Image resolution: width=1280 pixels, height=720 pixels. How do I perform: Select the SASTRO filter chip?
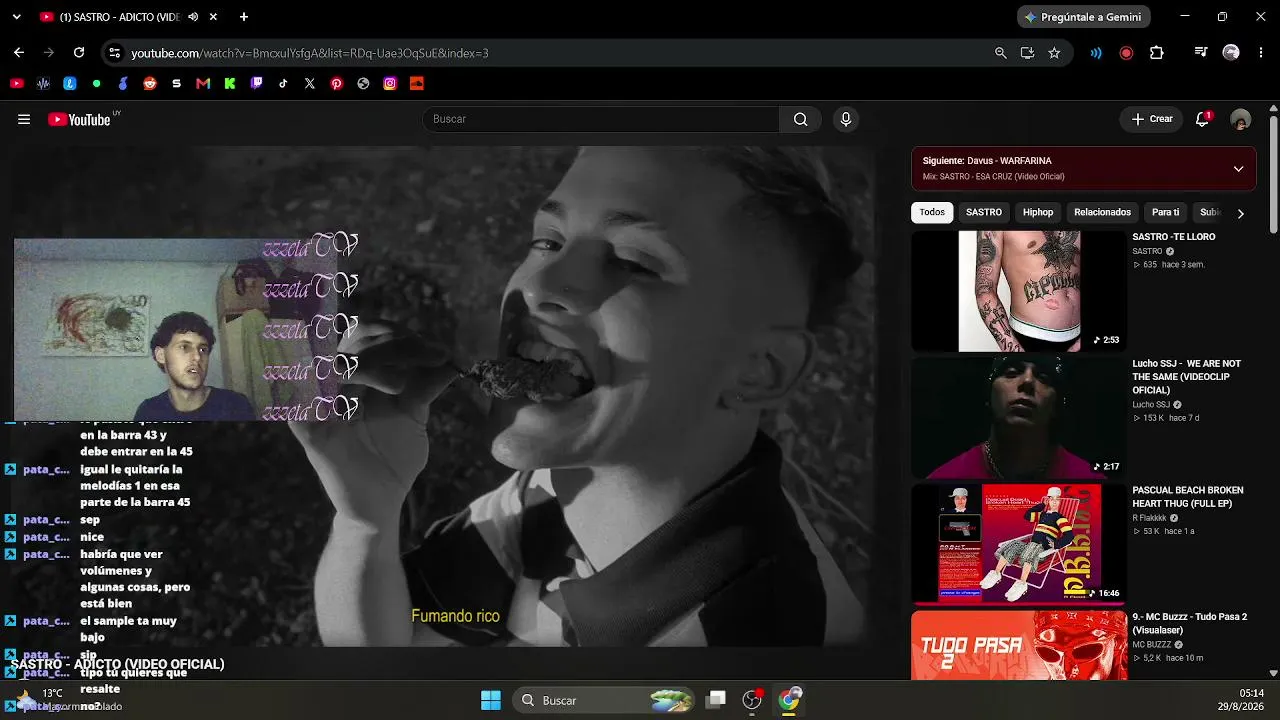point(984,212)
